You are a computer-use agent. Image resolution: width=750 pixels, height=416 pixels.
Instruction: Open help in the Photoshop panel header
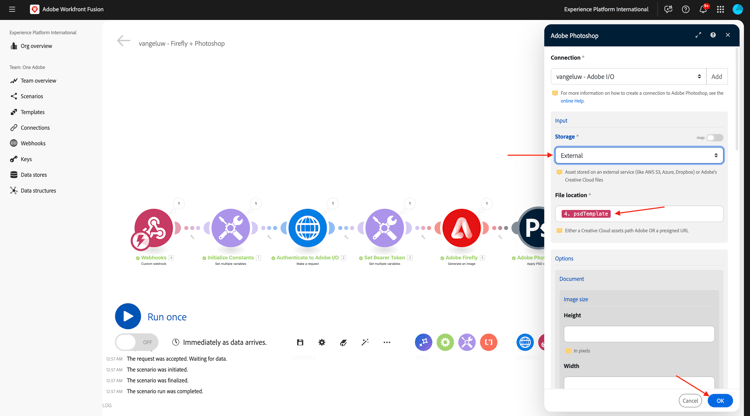713,35
